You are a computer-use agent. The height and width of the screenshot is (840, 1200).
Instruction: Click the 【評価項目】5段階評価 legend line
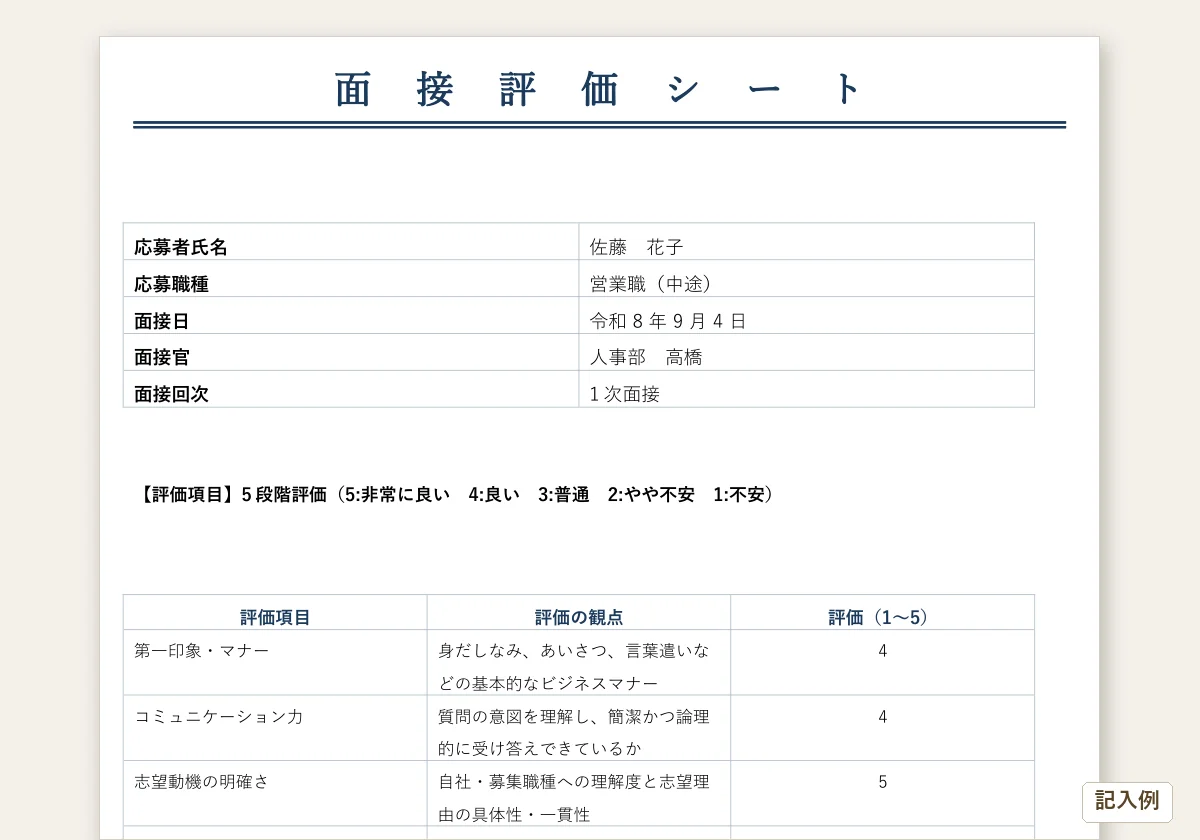tap(457, 495)
